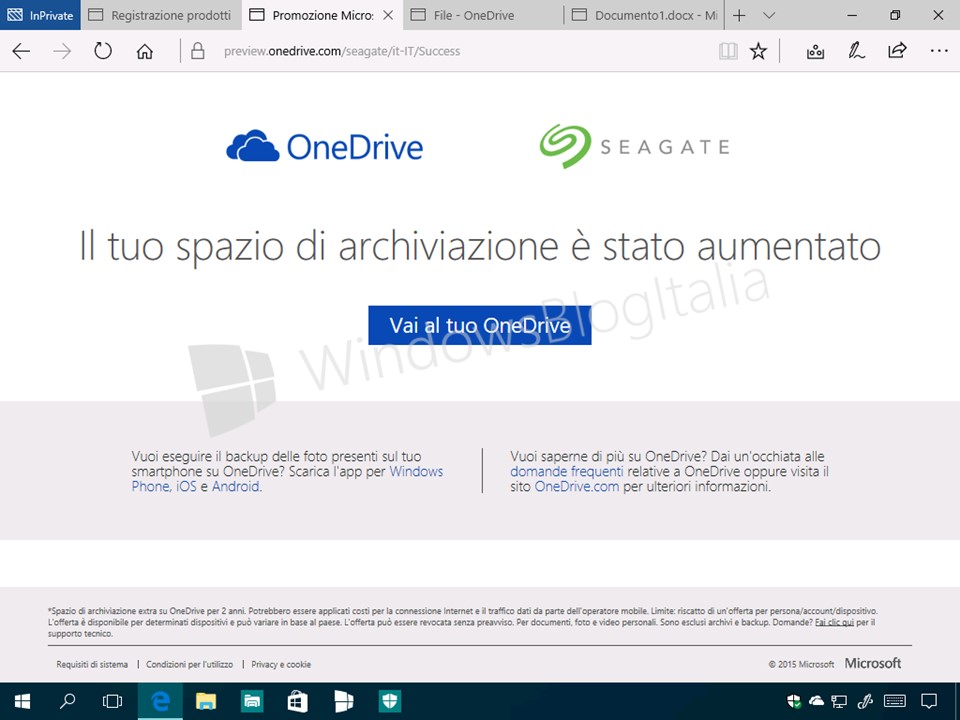Click the Fai clic qui support link
Screen dimensions: 960x720
(x=834, y=622)
